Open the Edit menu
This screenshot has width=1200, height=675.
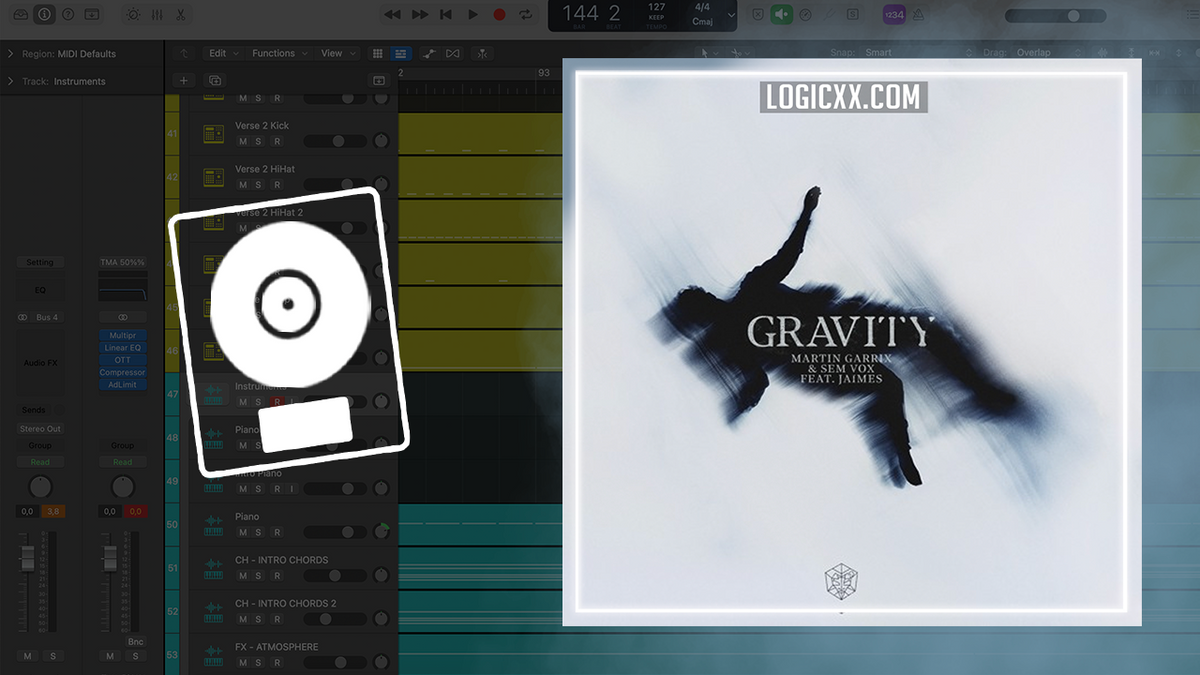tap(217, 53)
